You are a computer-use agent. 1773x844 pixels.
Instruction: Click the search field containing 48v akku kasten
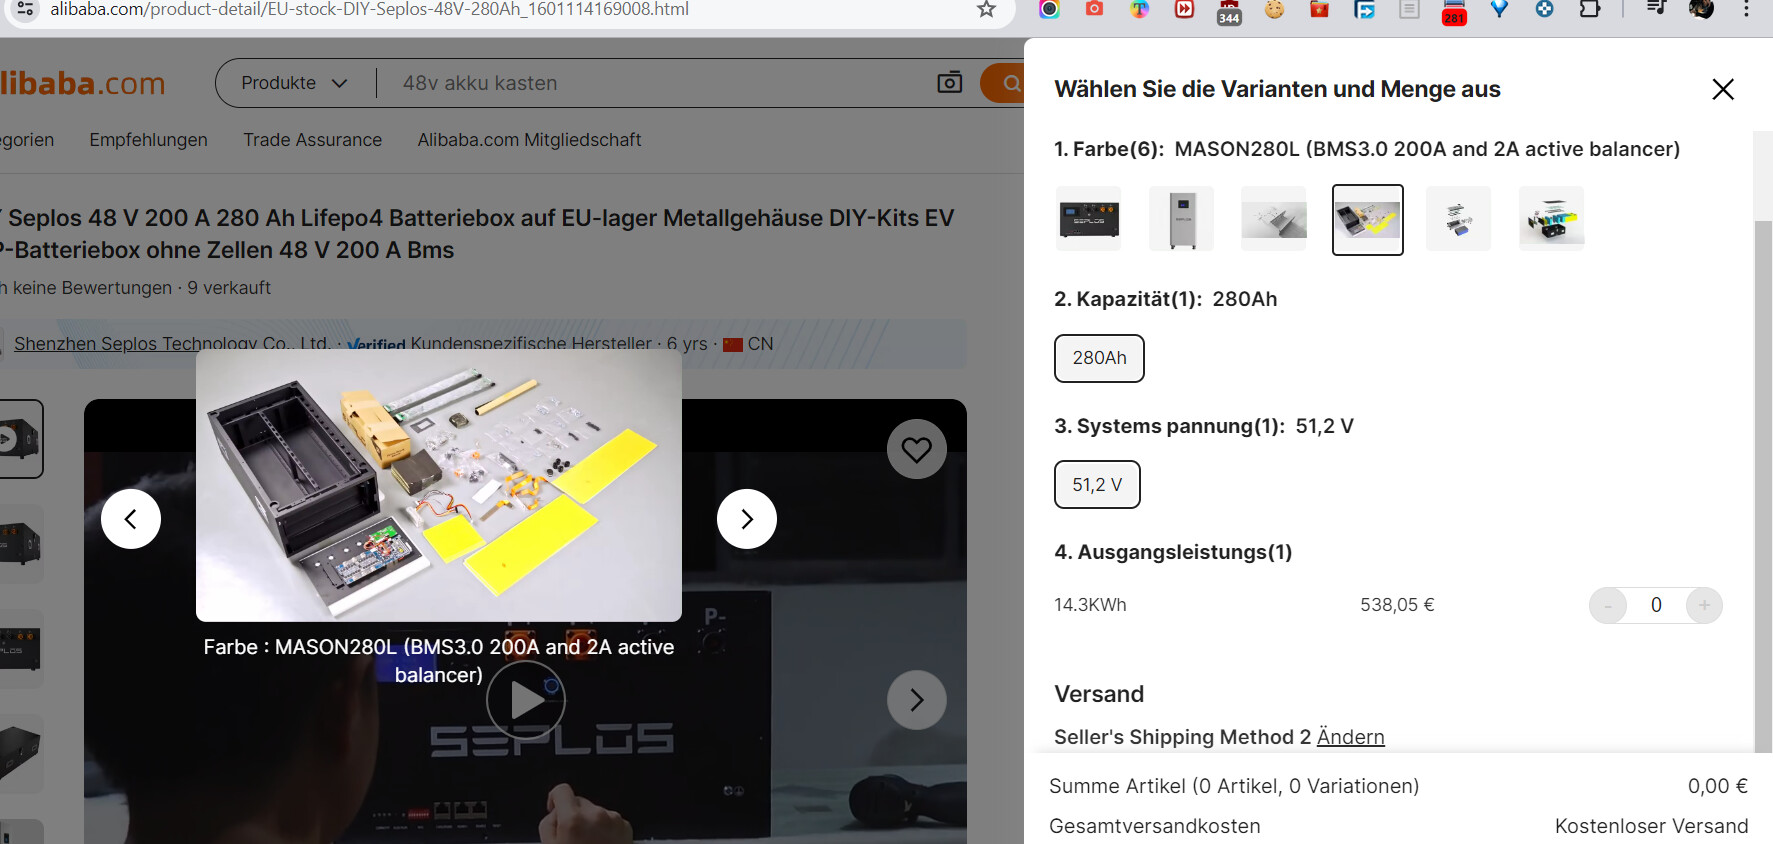[x=655, y=83]
